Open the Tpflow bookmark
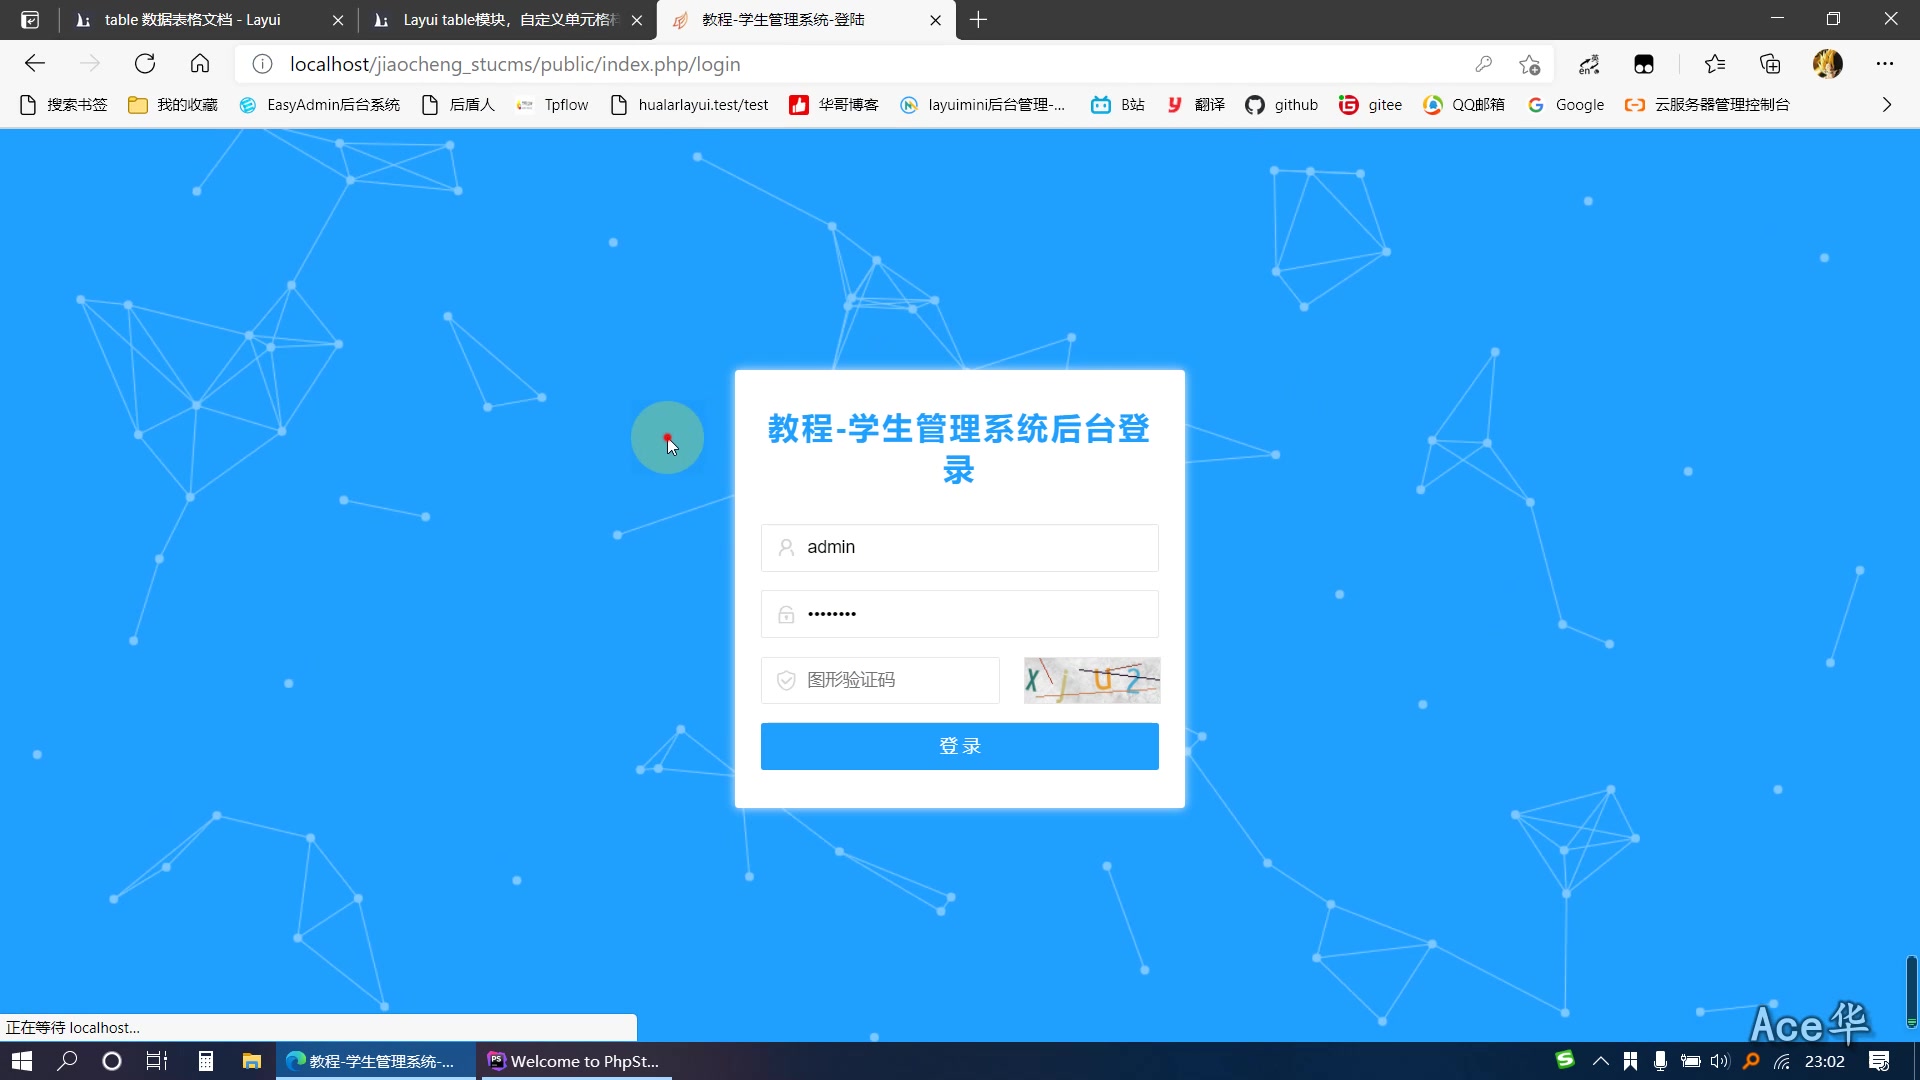Viewport: 1920px width, 1080px height. pyautogui.click(x=553, y=105)
